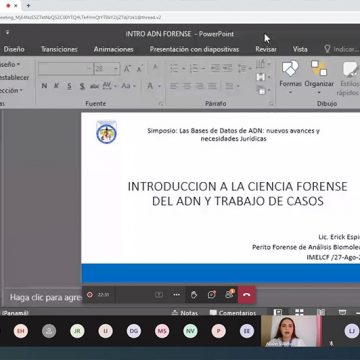Open the align text vertical option
Image resolution: width=360 pixels, height=360 pixels.
[x=263, y=77]
